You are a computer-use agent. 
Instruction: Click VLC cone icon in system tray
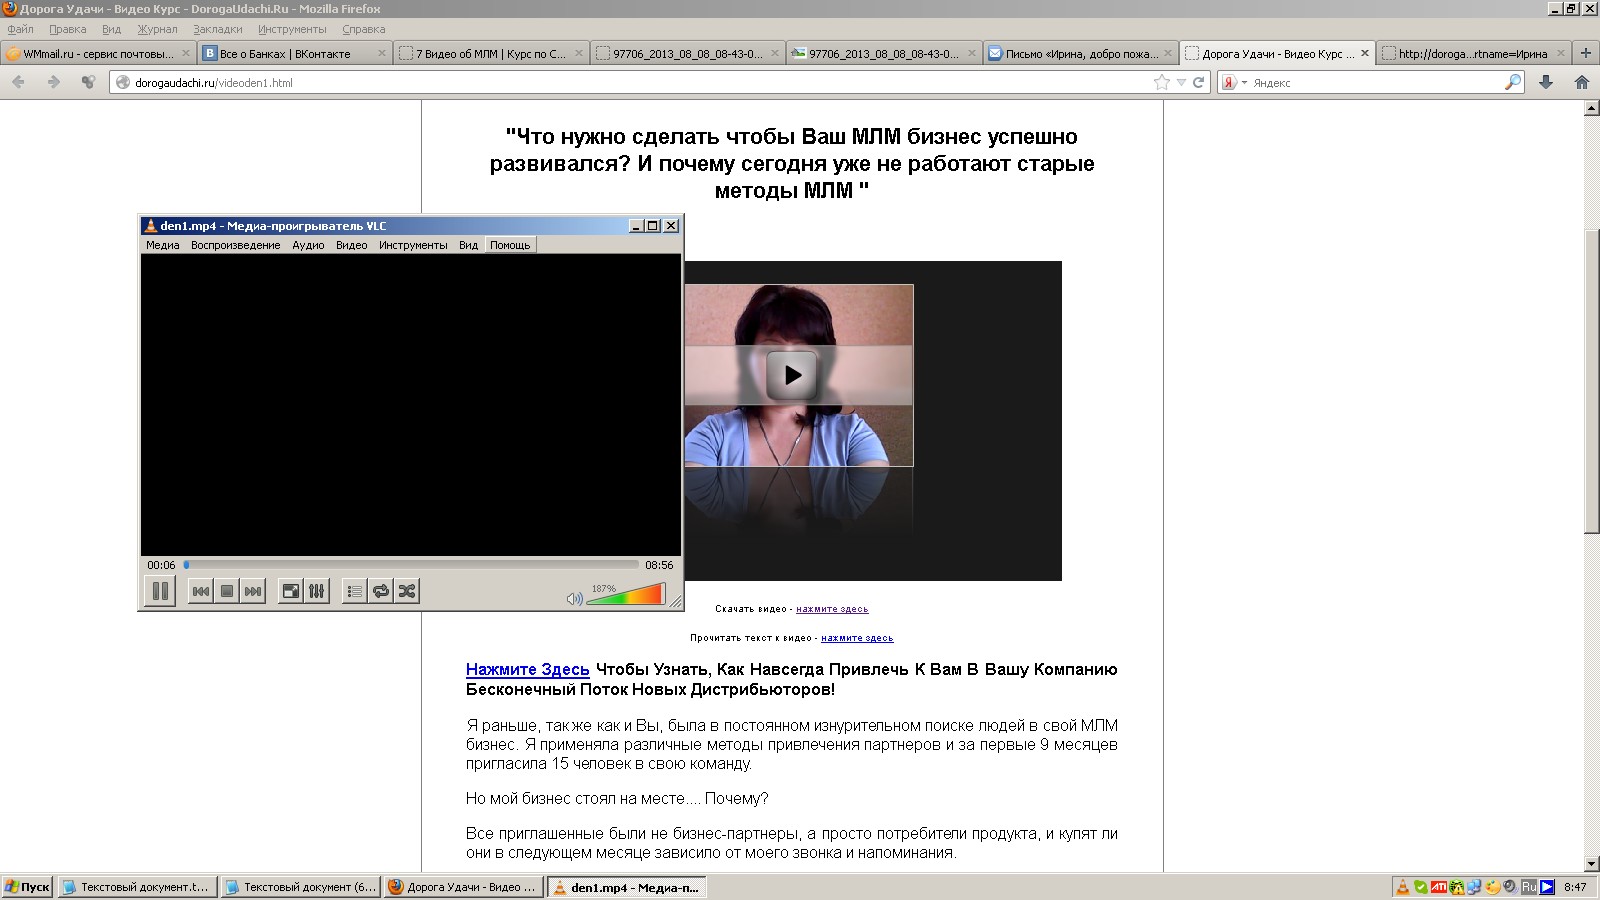coord(1402,887)
